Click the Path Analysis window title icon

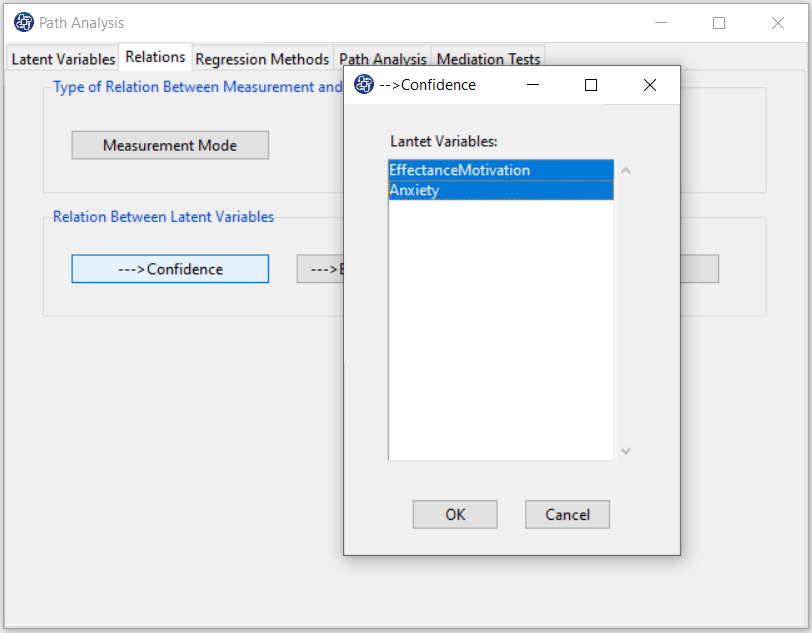coord(24,22)
